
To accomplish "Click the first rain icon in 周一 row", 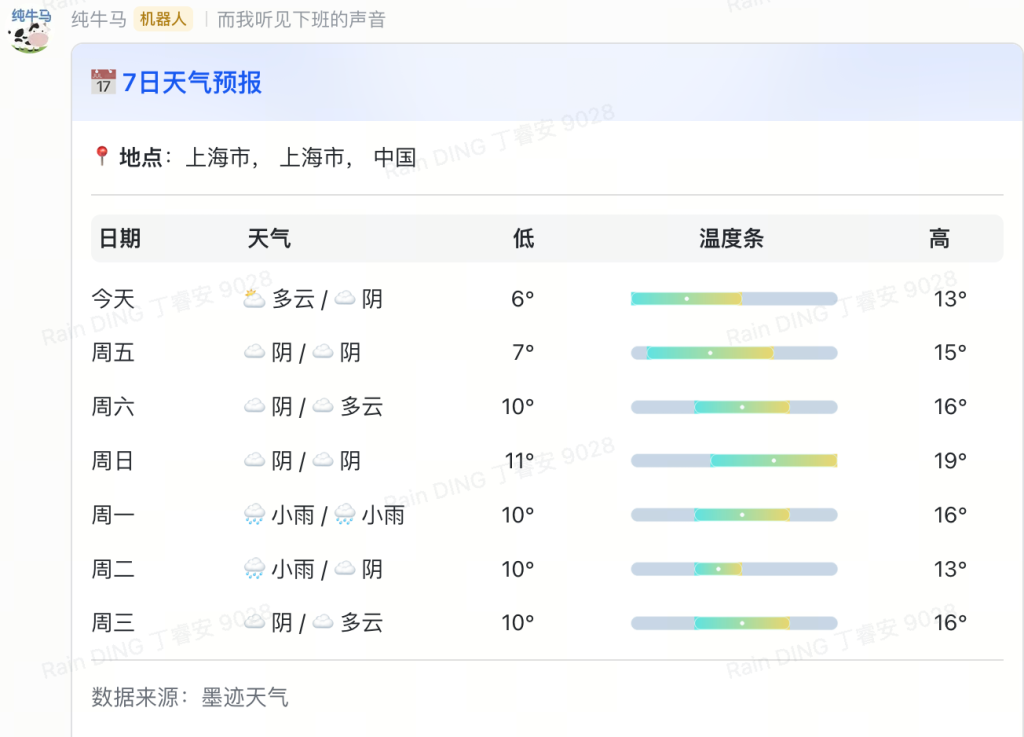I will [255, 515].
